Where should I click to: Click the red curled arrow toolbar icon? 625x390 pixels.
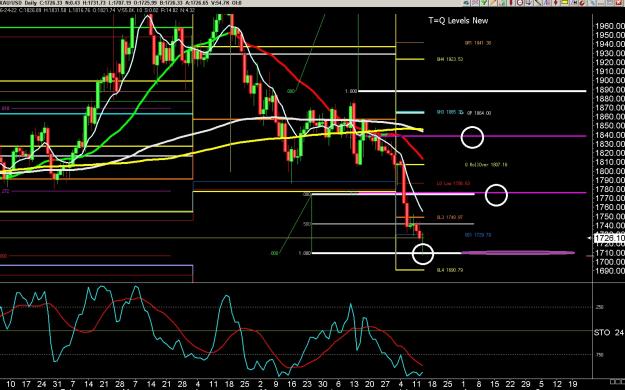583,2
